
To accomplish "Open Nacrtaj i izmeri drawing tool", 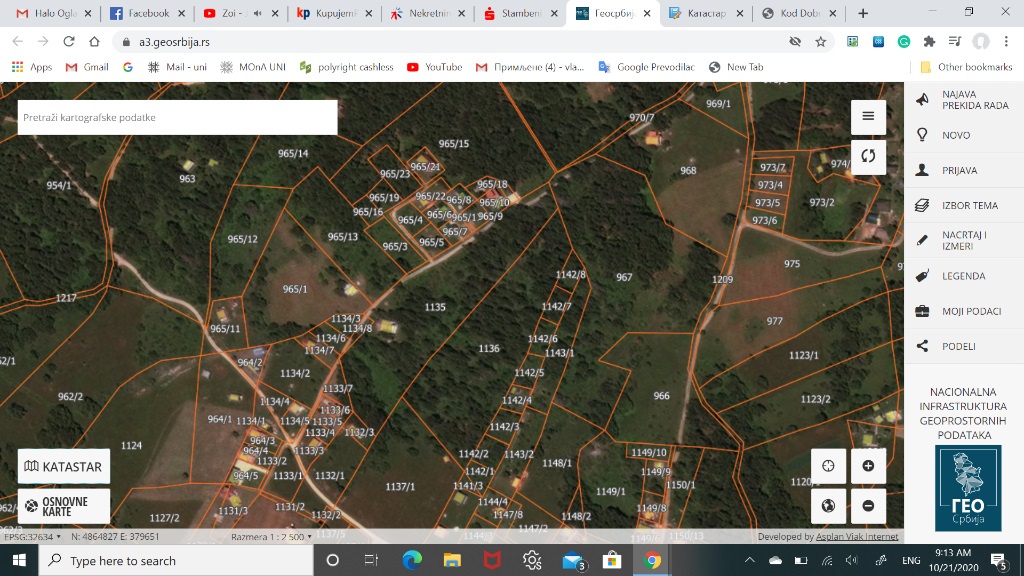I will click(x=962, y=241).
